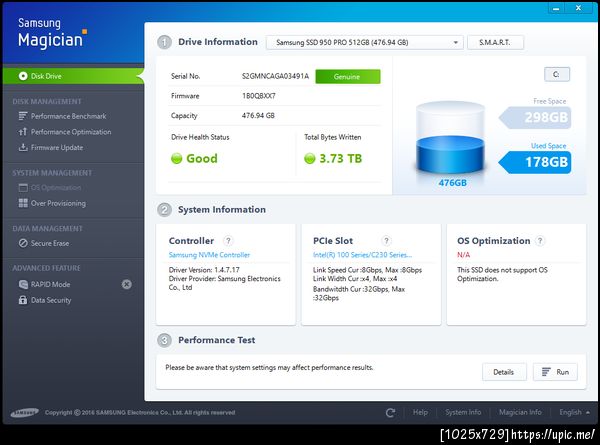Open System Info in the footer
This screenshot has width=600, height=445.
point(463,412)
